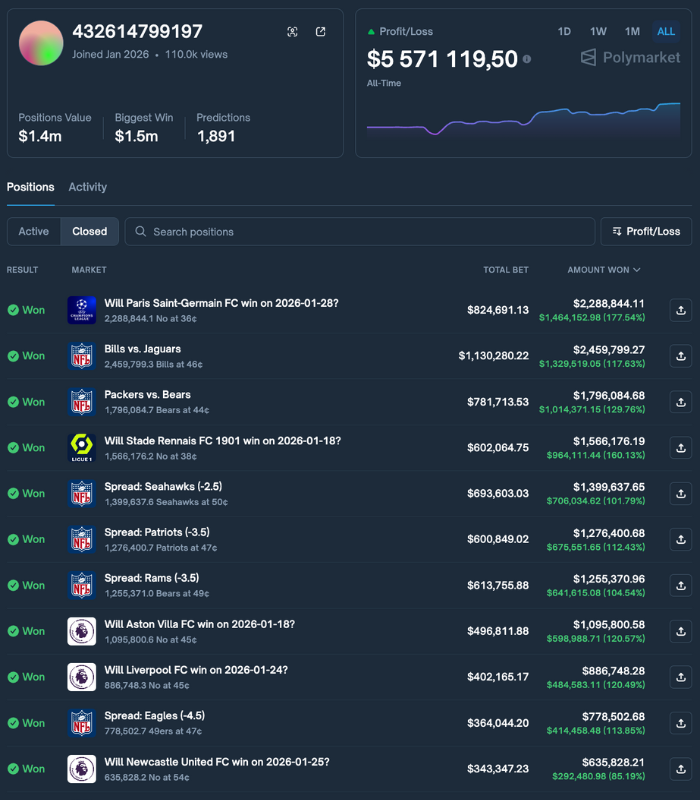Click the NFL logo for Bills vs. Jaguars
This screenshot has height=800, width=700.
pos(82,356)
